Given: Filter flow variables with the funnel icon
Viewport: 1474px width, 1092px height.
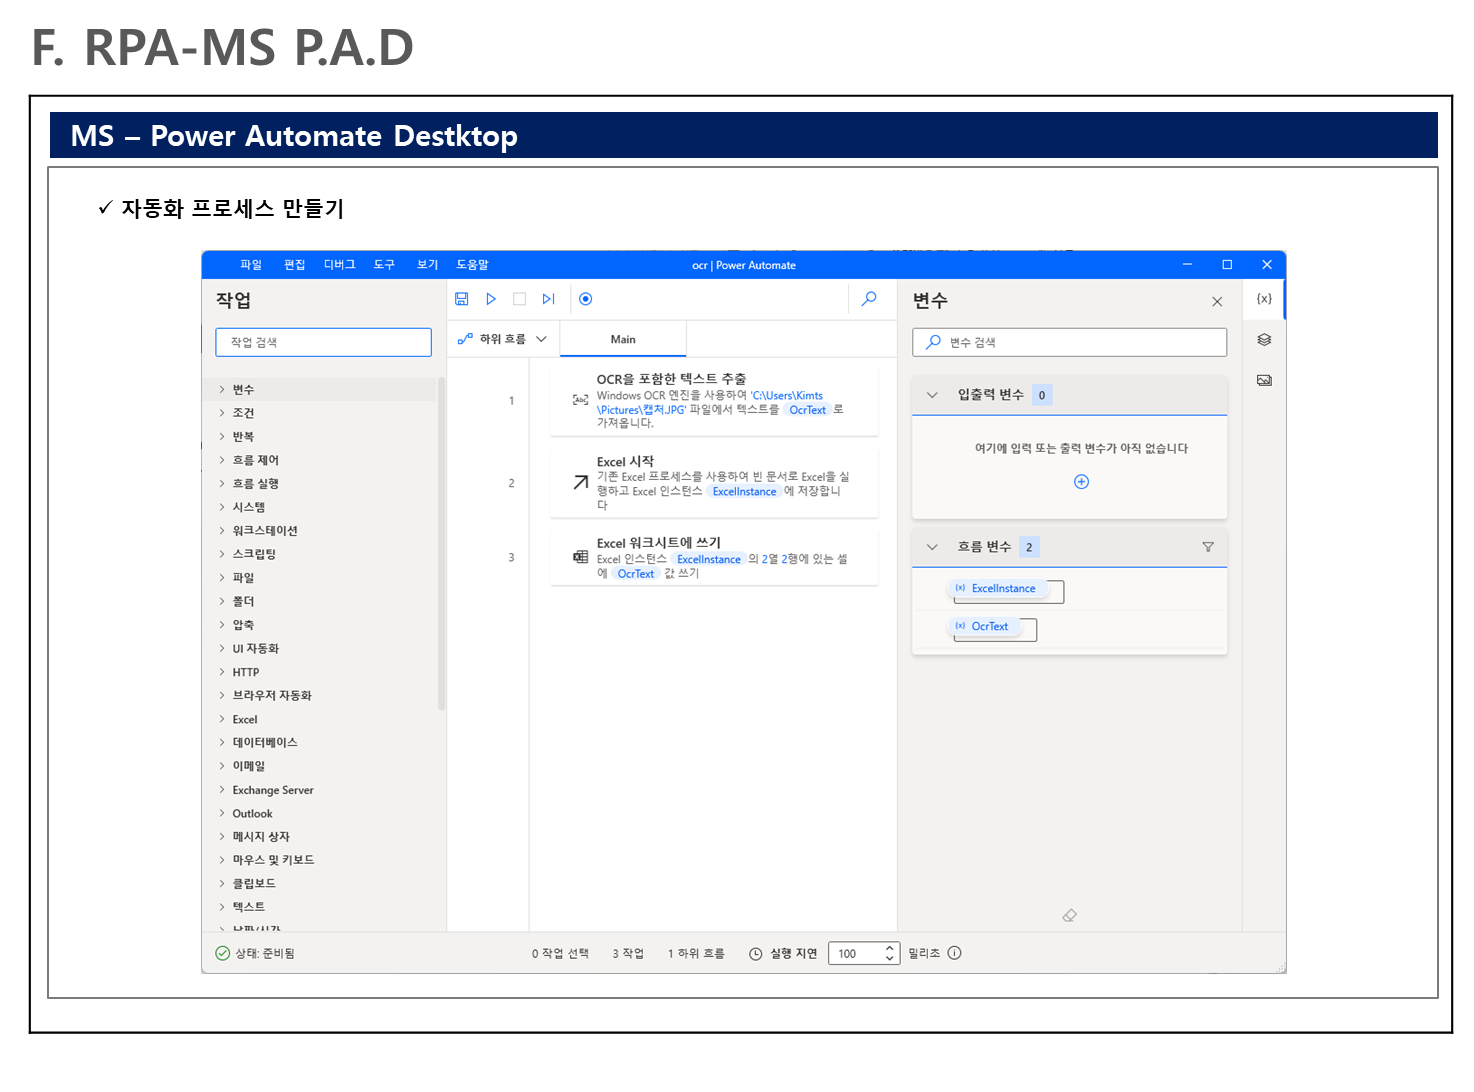Looking at the screenshot, I should coord(1208,547).
